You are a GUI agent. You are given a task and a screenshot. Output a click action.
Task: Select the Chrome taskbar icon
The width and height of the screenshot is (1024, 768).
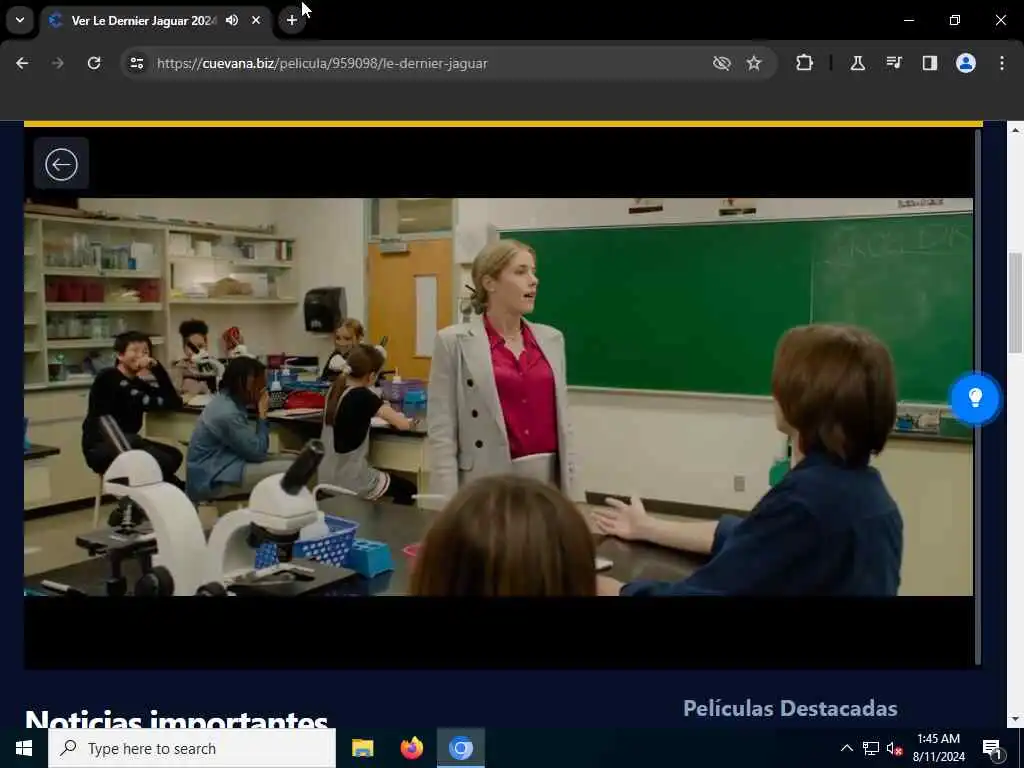pos(460,748)
